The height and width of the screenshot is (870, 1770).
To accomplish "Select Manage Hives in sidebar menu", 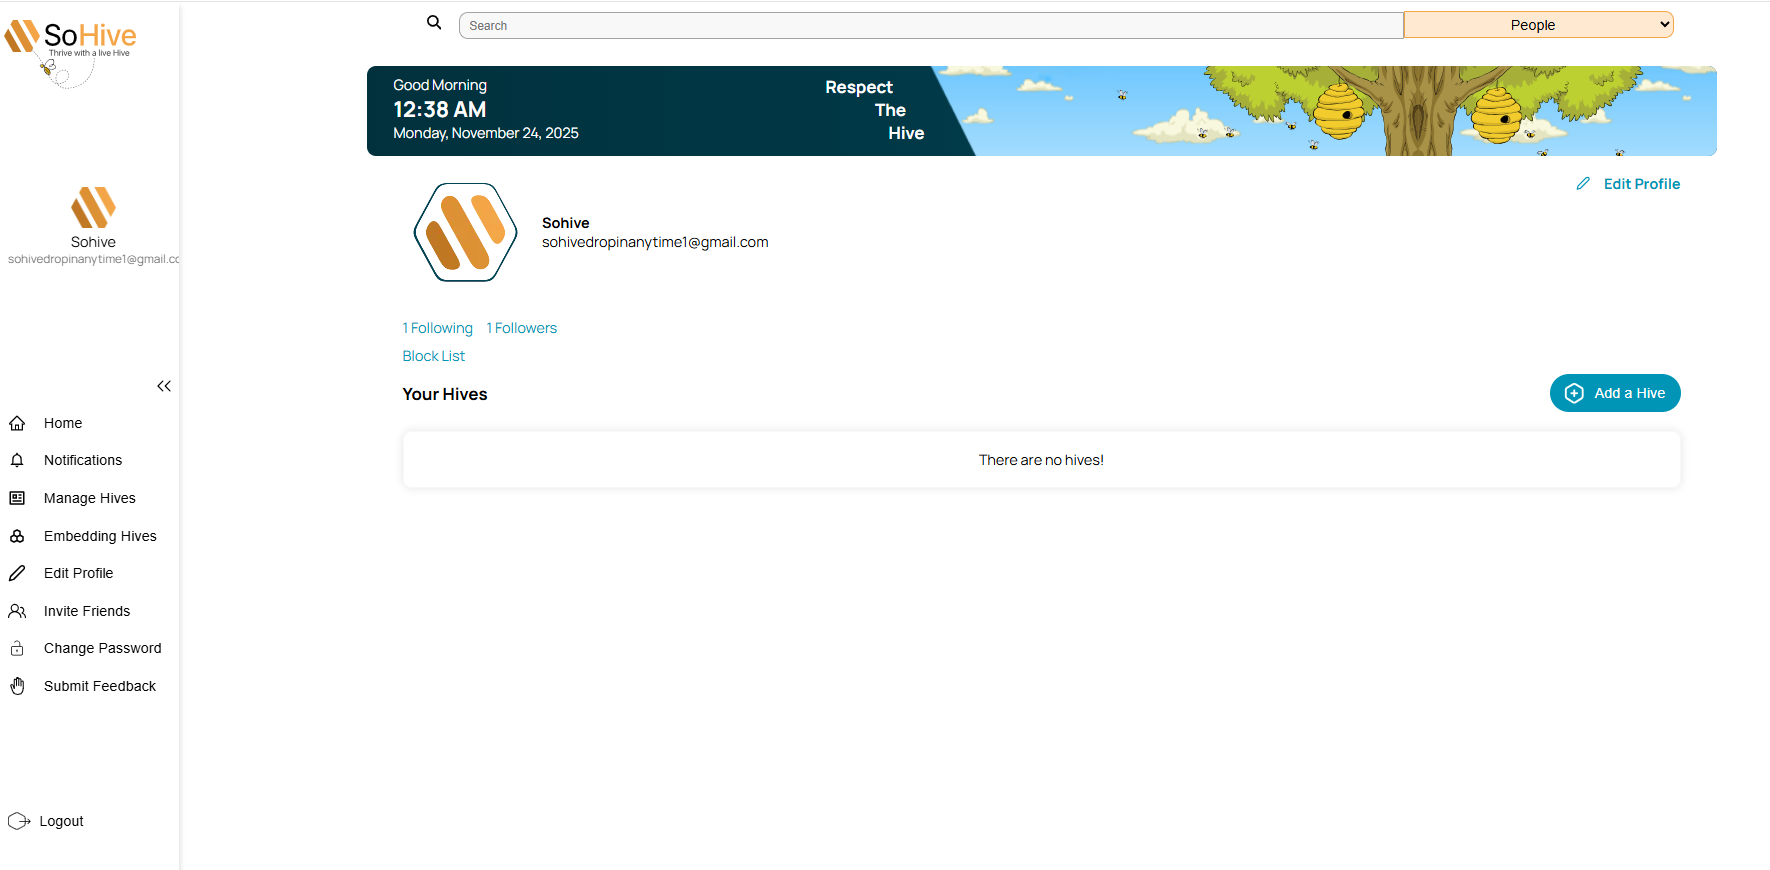I will coord(89,498).
